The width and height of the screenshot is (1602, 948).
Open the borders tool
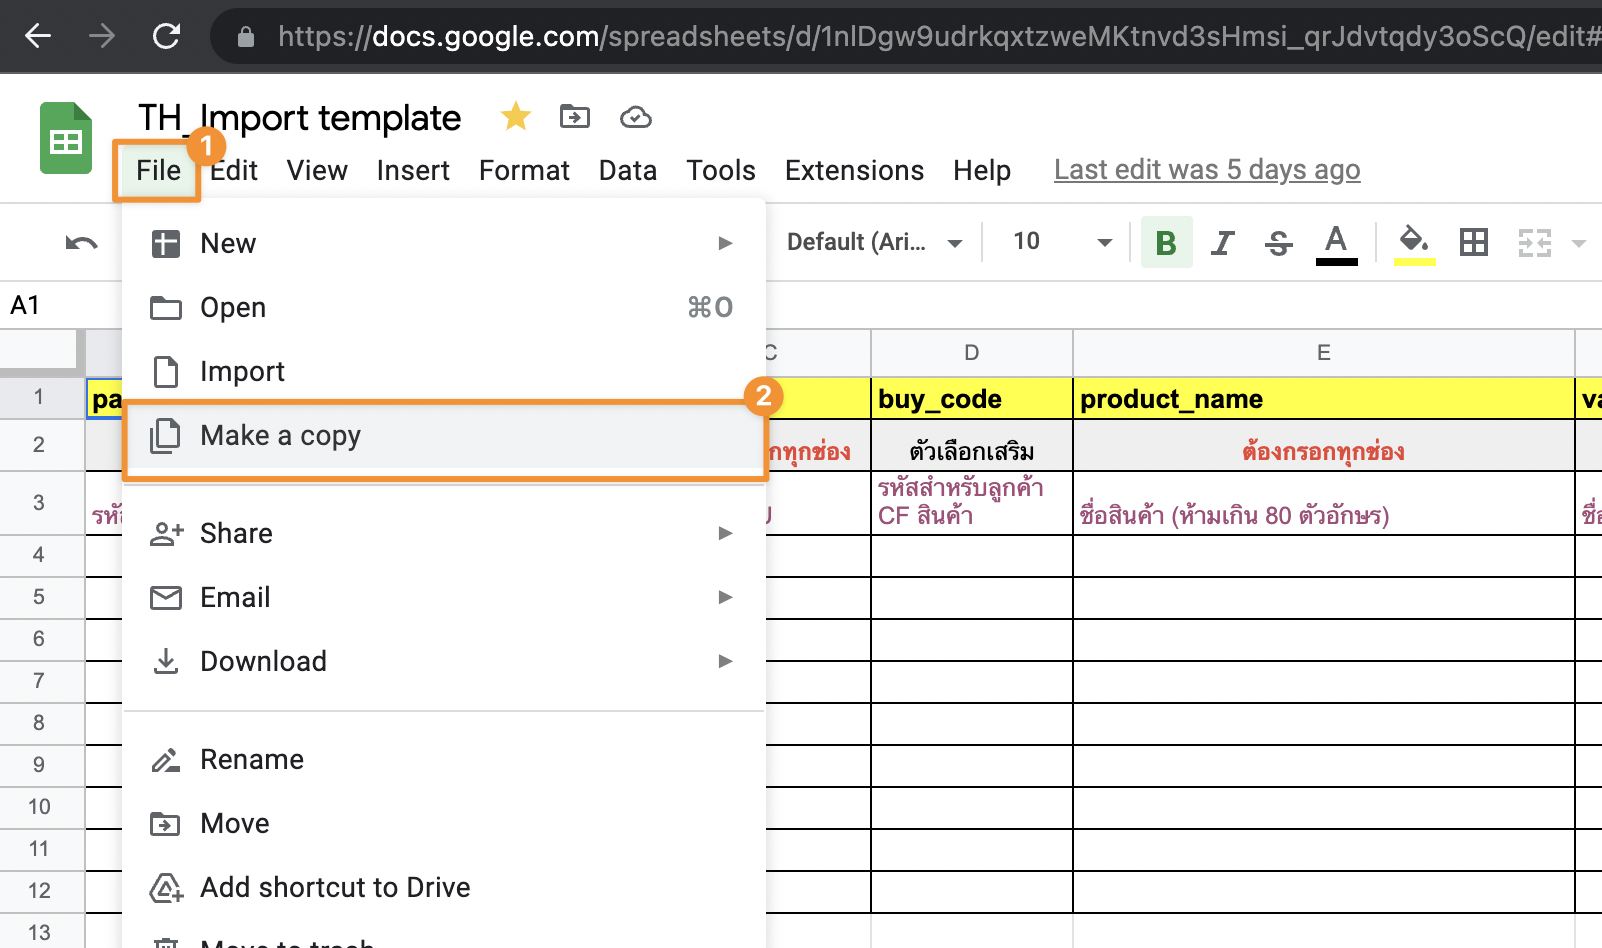click(x=1472, y=241)
